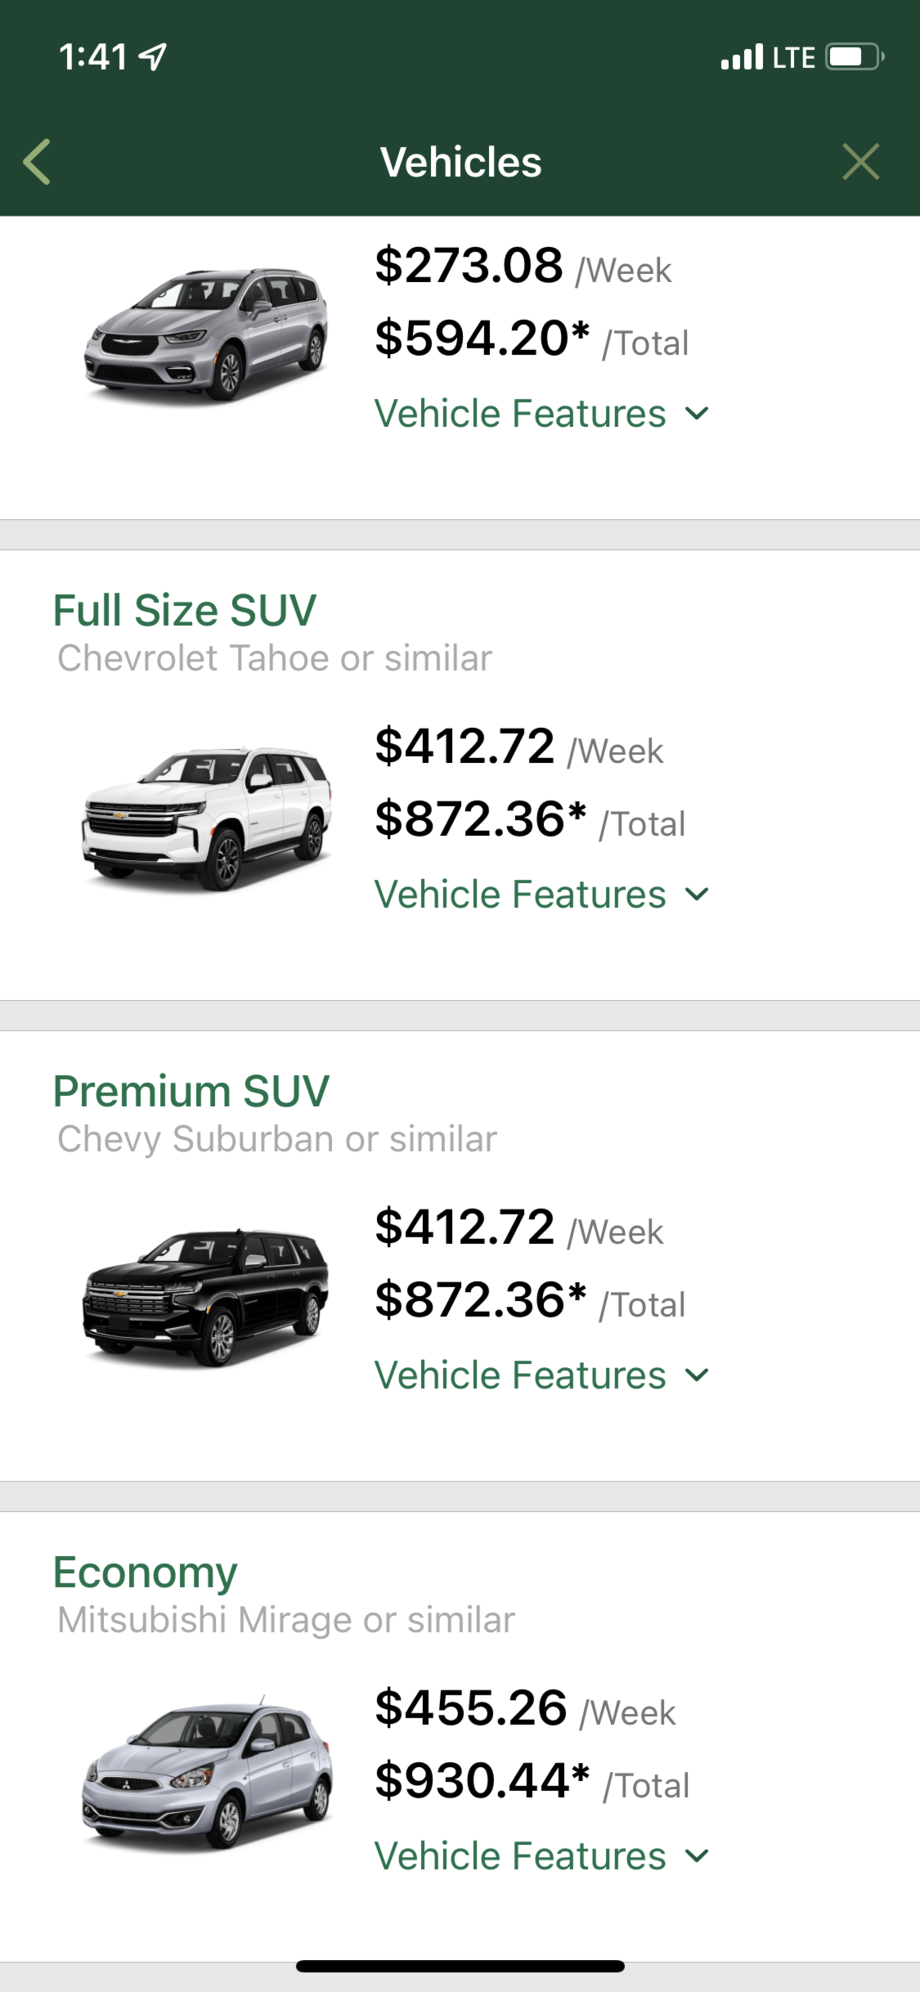Image resolution: width=920 pixels, height=1992 pixels.
Task: Expand Vehicle Features for Full Size SUV
Action: [541, 895]
